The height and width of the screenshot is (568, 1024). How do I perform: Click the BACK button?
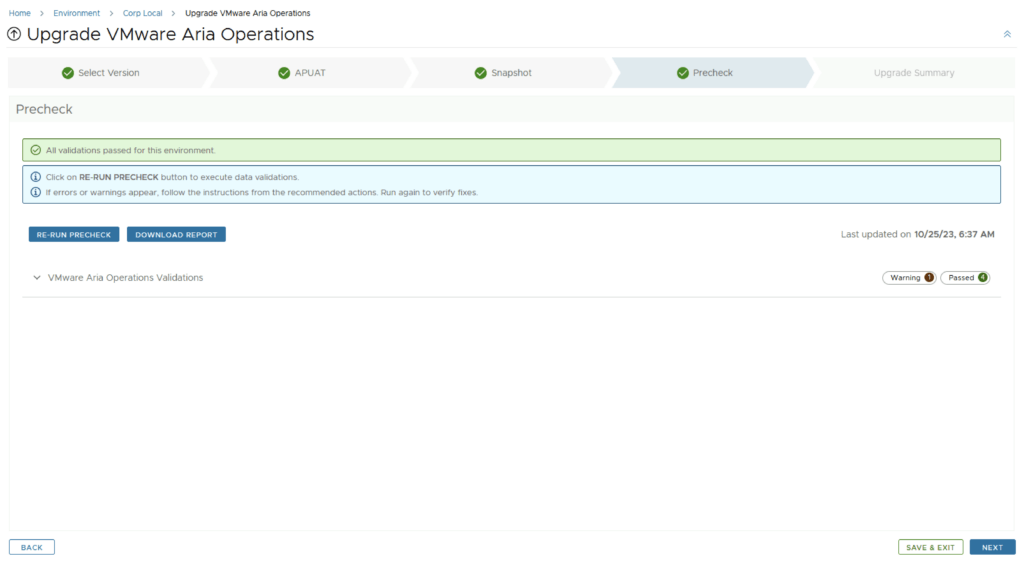31,547
